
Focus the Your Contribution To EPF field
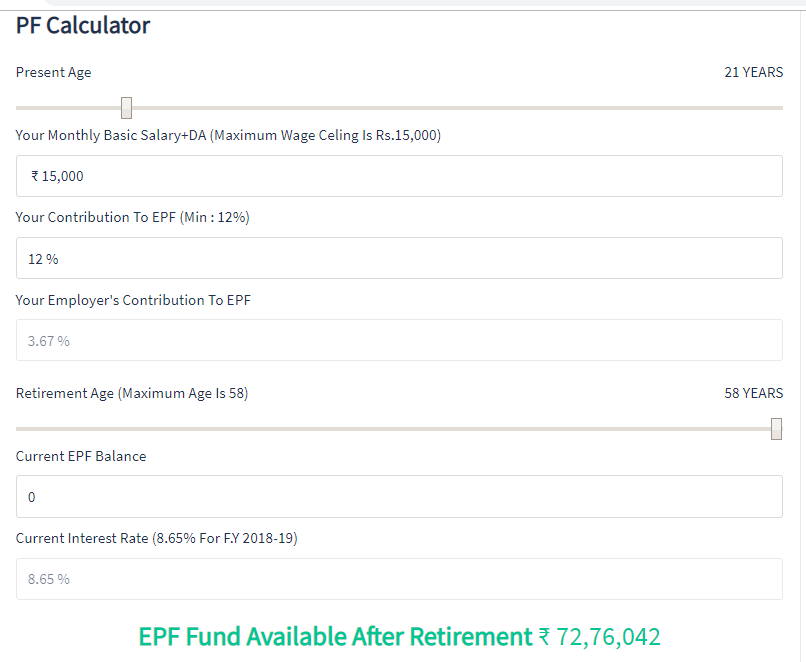(399, 259)
